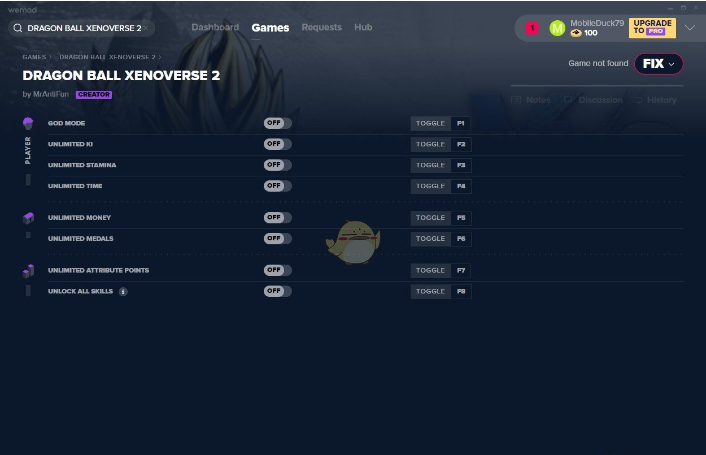Screen dimensions: 706x455
Task: Open the FIX dropdown button
Action: pyautogui.click(x=659, y=63)
